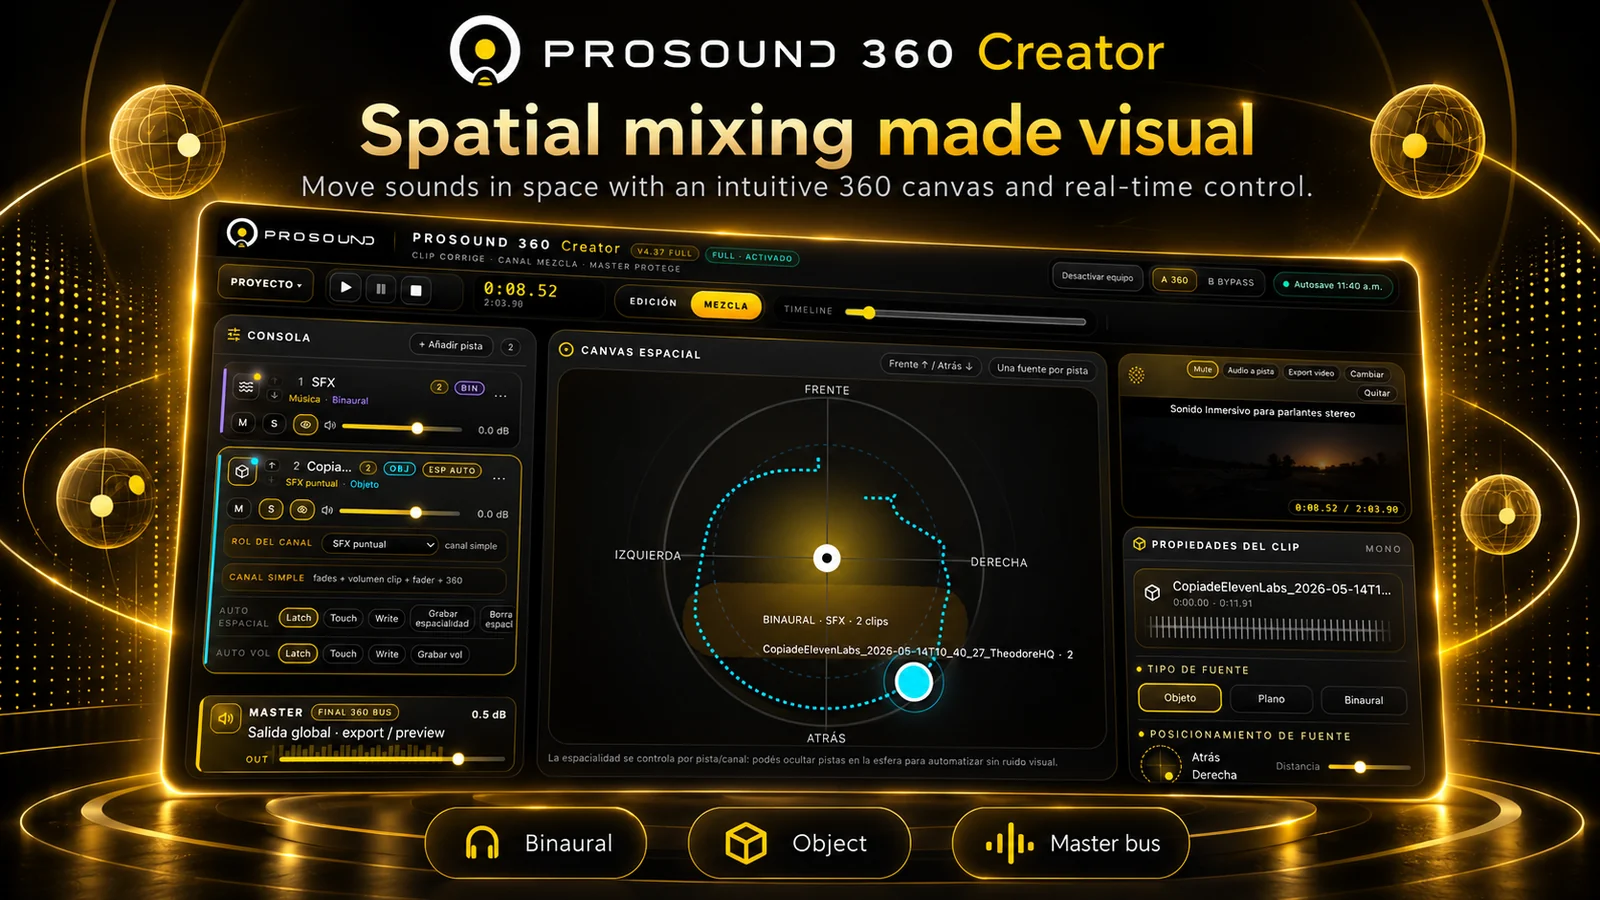Toggle visibility eye on Copia track
Image resolution: width=1600 pixels, height=900 pixels.
302,510
